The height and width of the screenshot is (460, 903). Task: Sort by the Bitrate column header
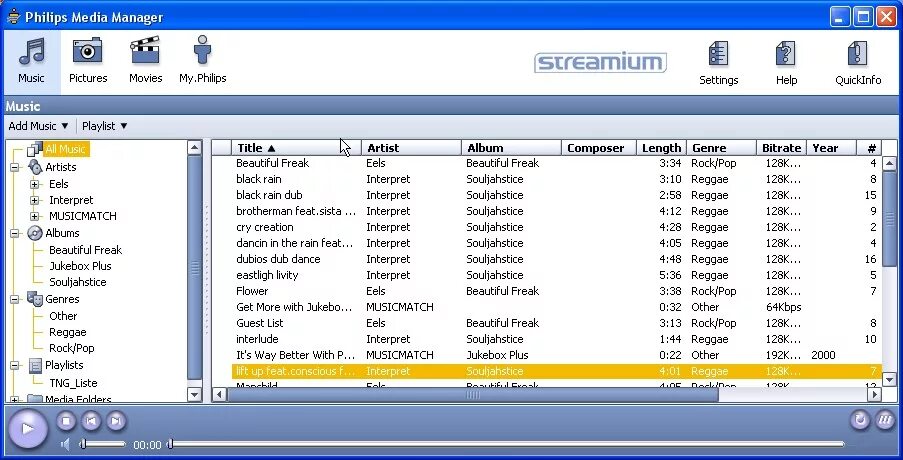781,148
